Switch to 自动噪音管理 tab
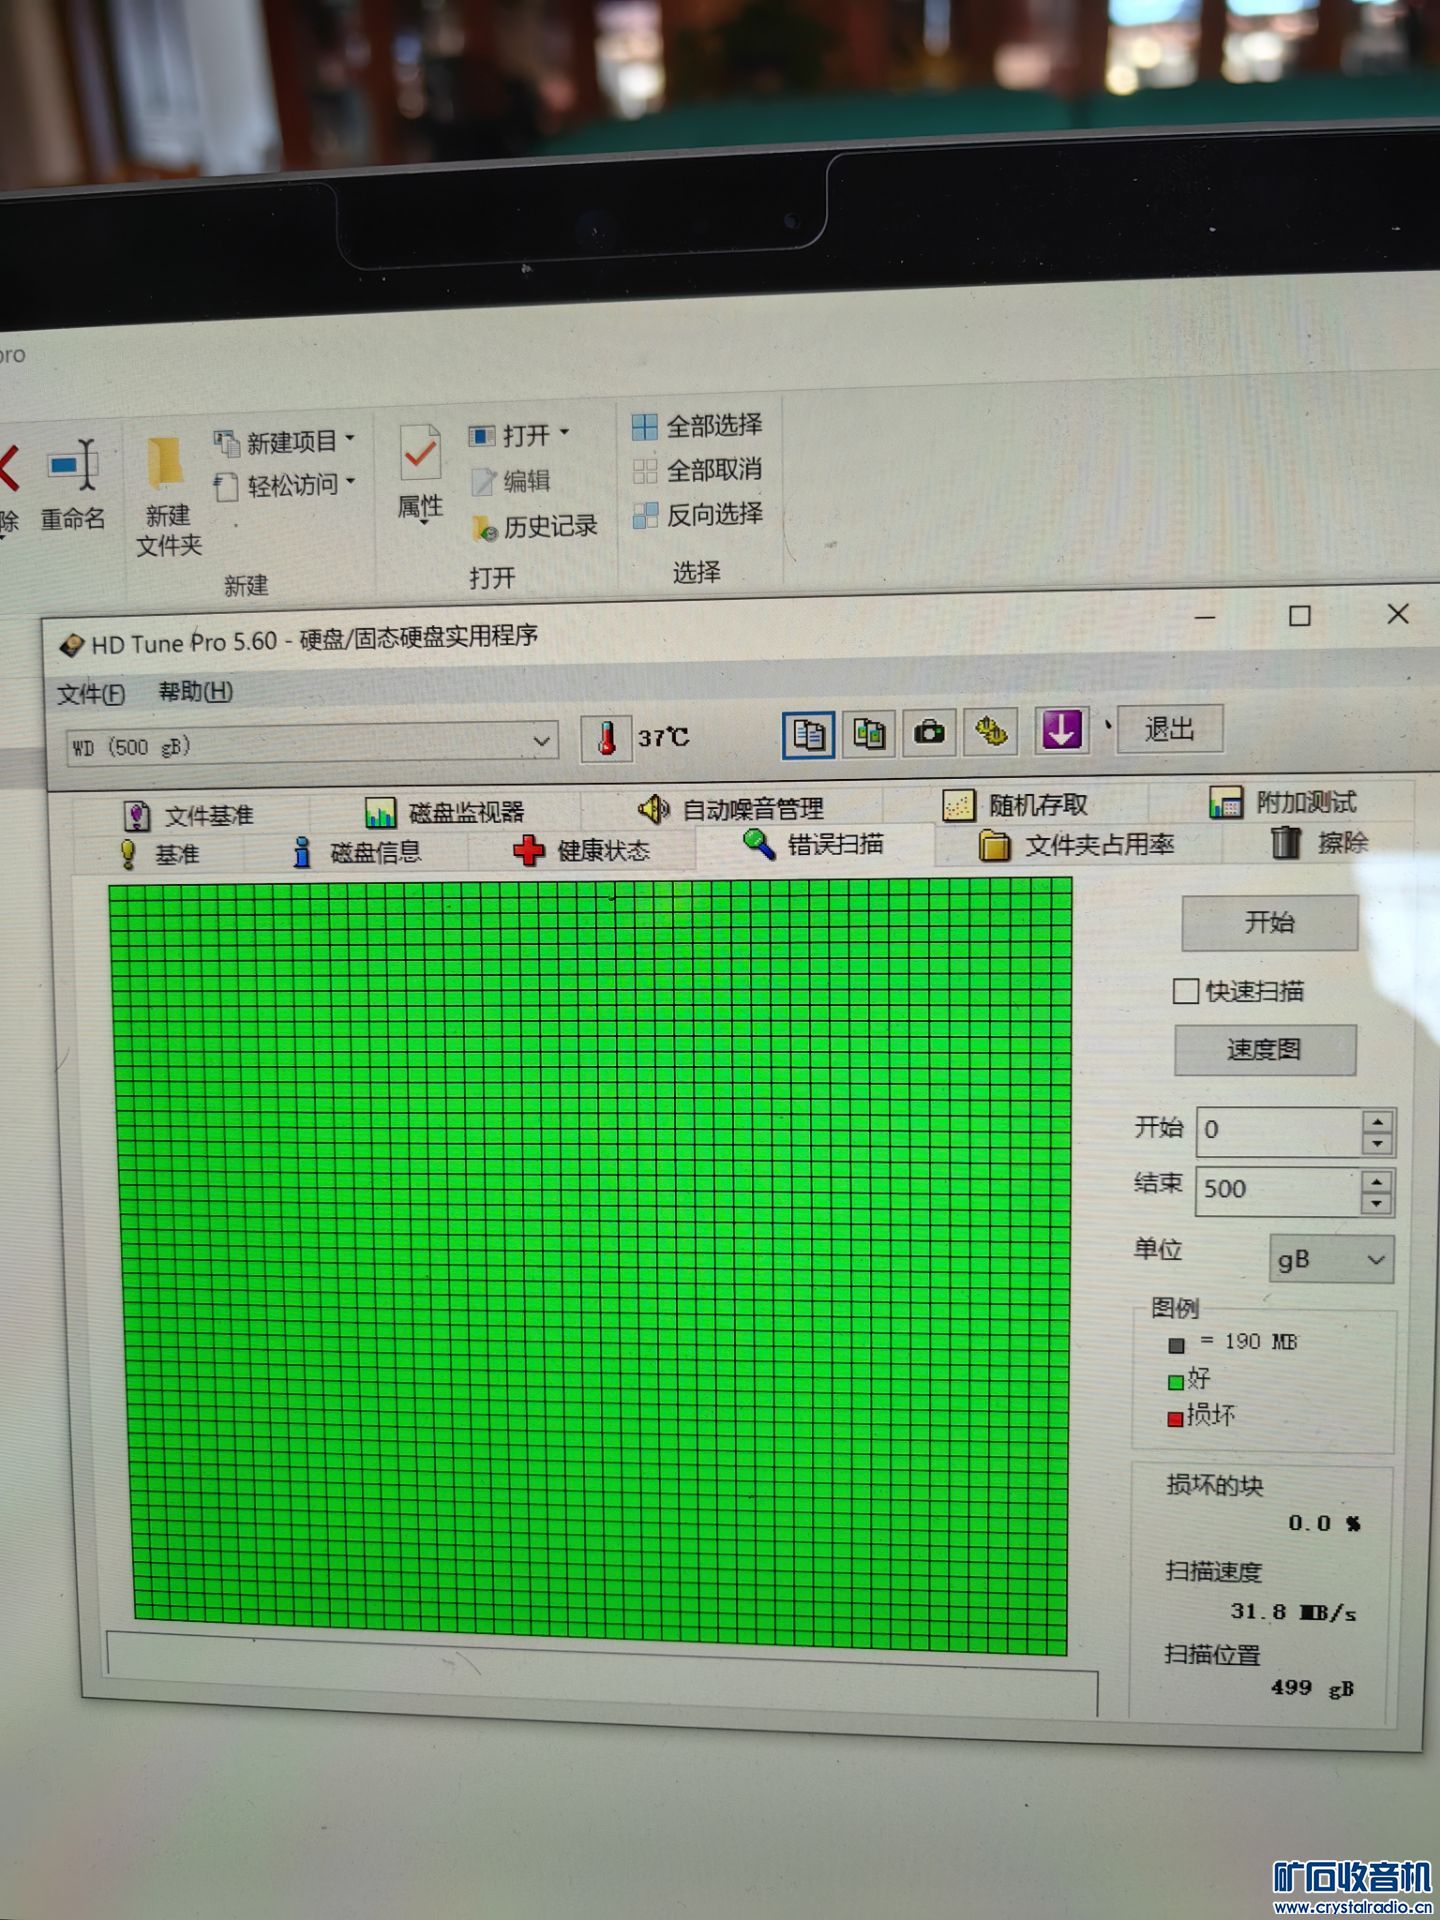1440x1920 pixels. [x=730, y=808]
